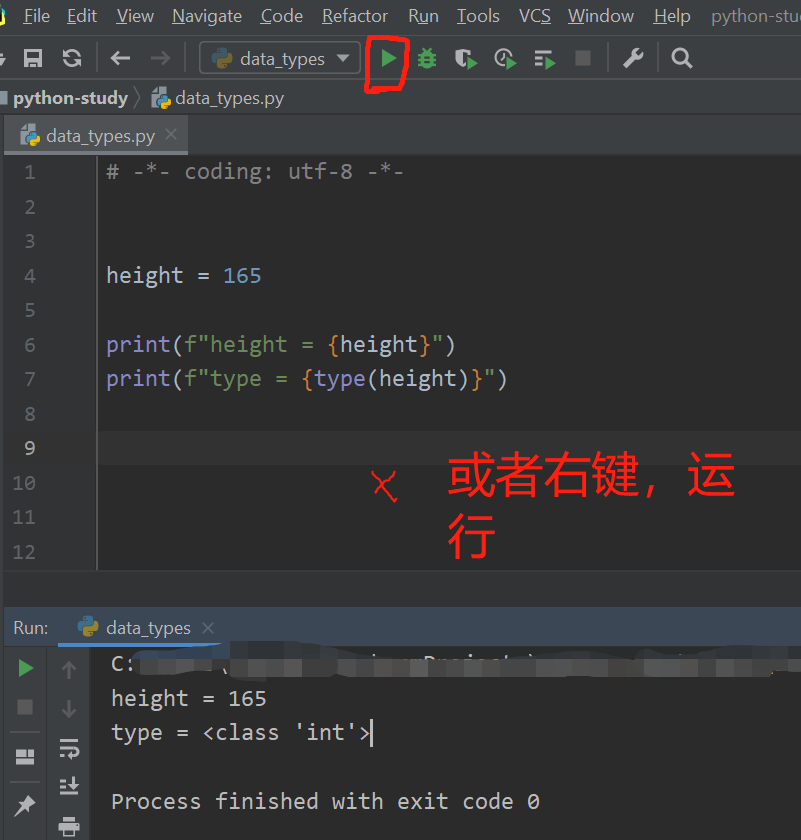Rerun data_types from the Run panel
Screen dimensions: 801x840
coord(25,668)
